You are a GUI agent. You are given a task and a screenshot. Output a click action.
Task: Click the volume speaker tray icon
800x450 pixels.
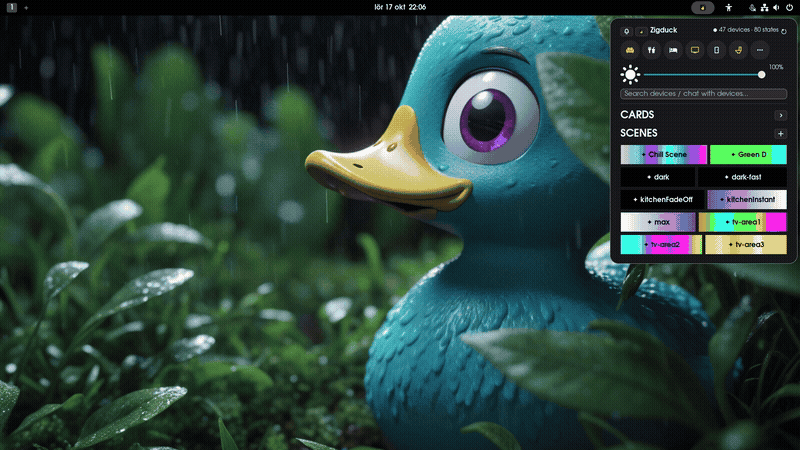pos(776,8)
